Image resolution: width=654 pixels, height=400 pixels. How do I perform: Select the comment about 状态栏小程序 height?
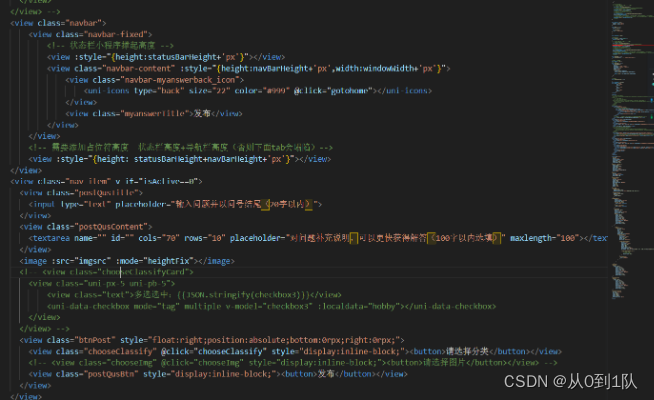(110, 45)
